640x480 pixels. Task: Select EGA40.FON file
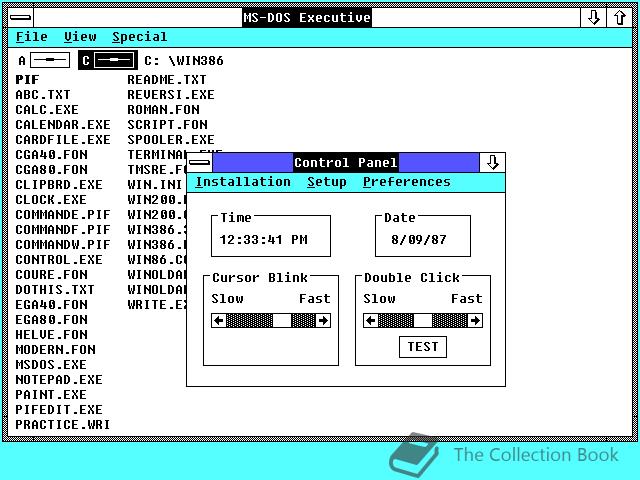[x=51, y=305]
